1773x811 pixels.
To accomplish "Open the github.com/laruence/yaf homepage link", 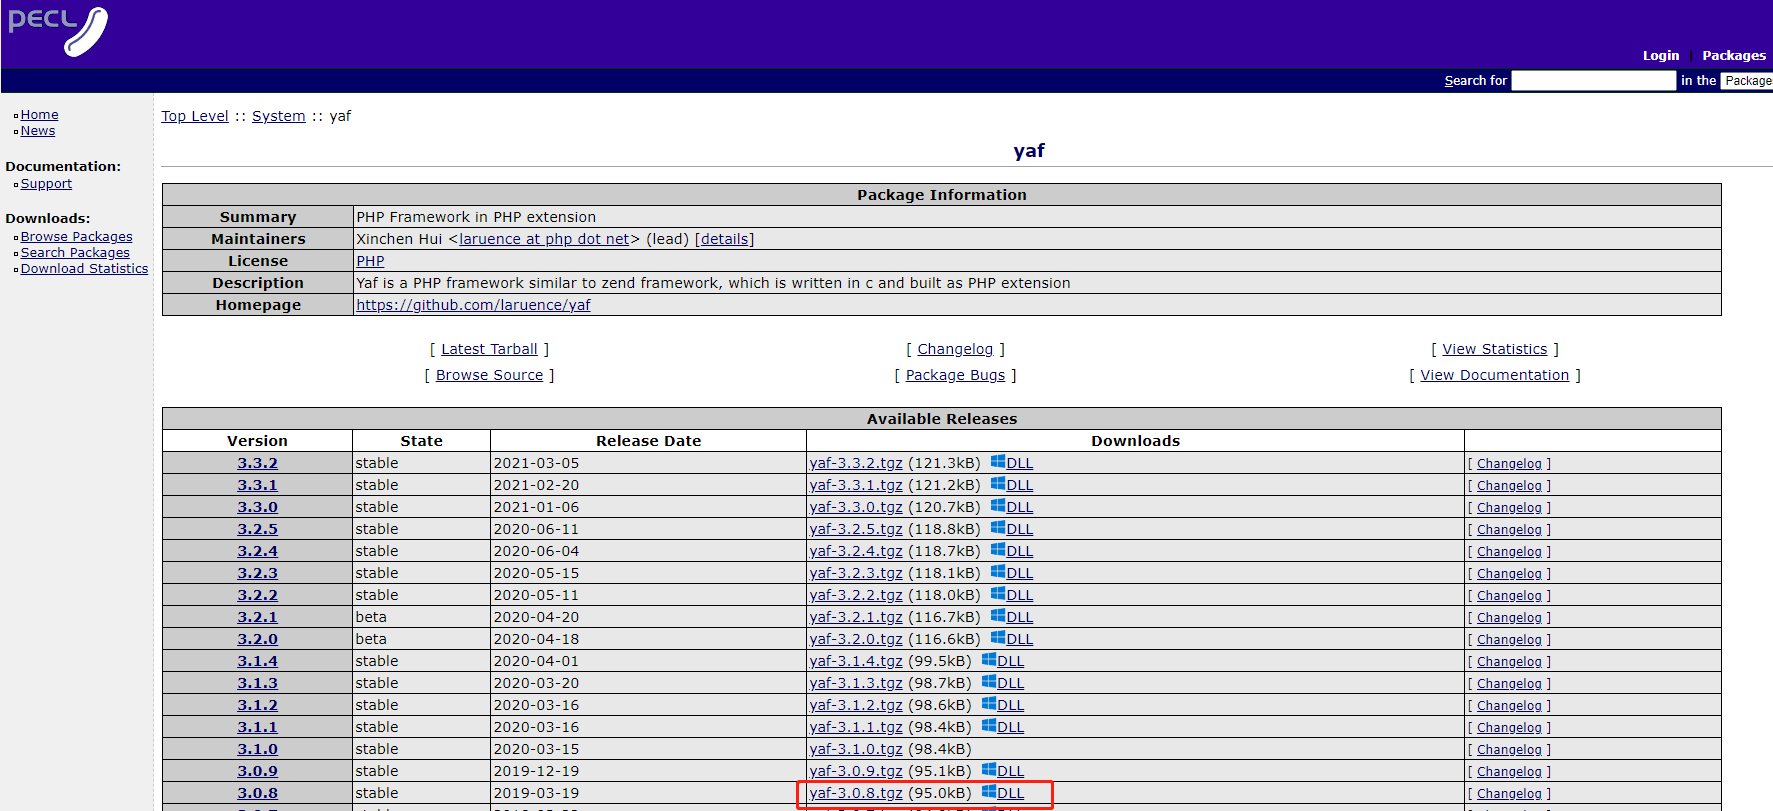I will [473, 305].
